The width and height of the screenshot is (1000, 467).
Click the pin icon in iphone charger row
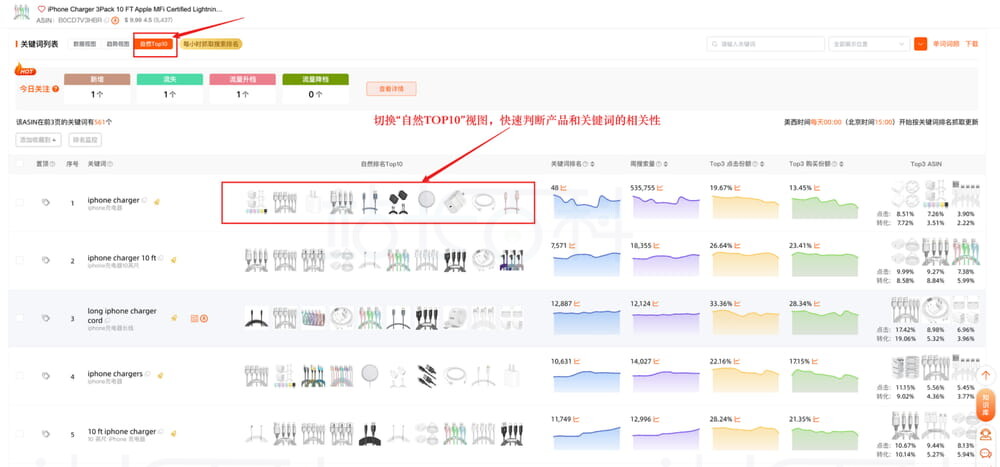(46, 203)
